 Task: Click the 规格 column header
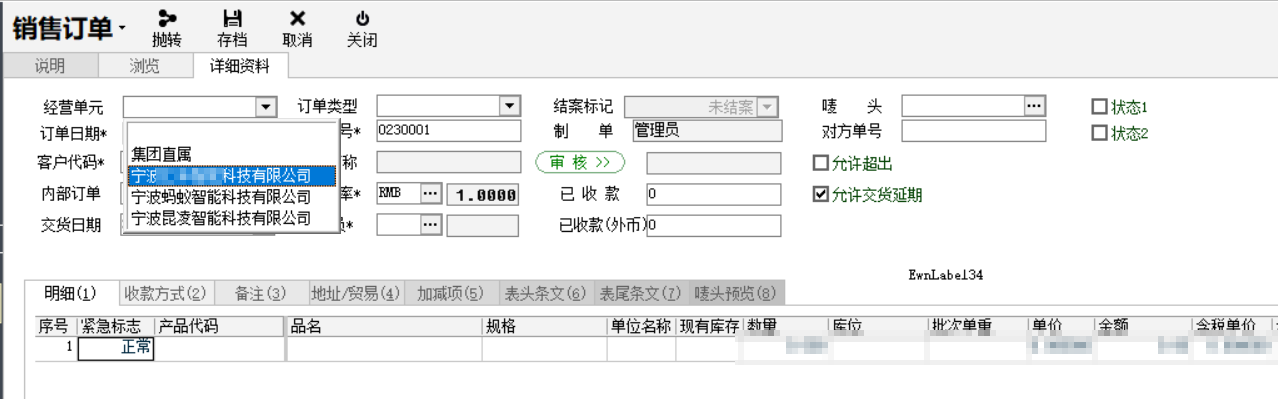[x=545, y=326]
